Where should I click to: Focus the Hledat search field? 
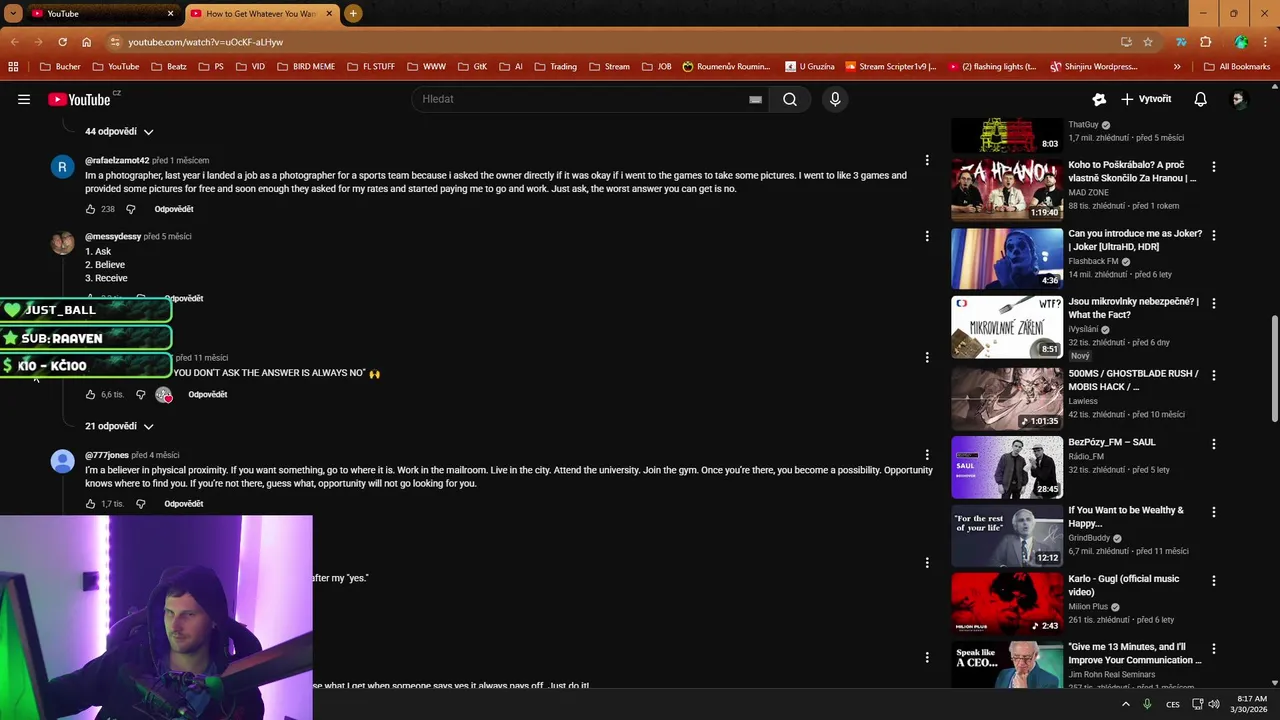tap(582, 99)
